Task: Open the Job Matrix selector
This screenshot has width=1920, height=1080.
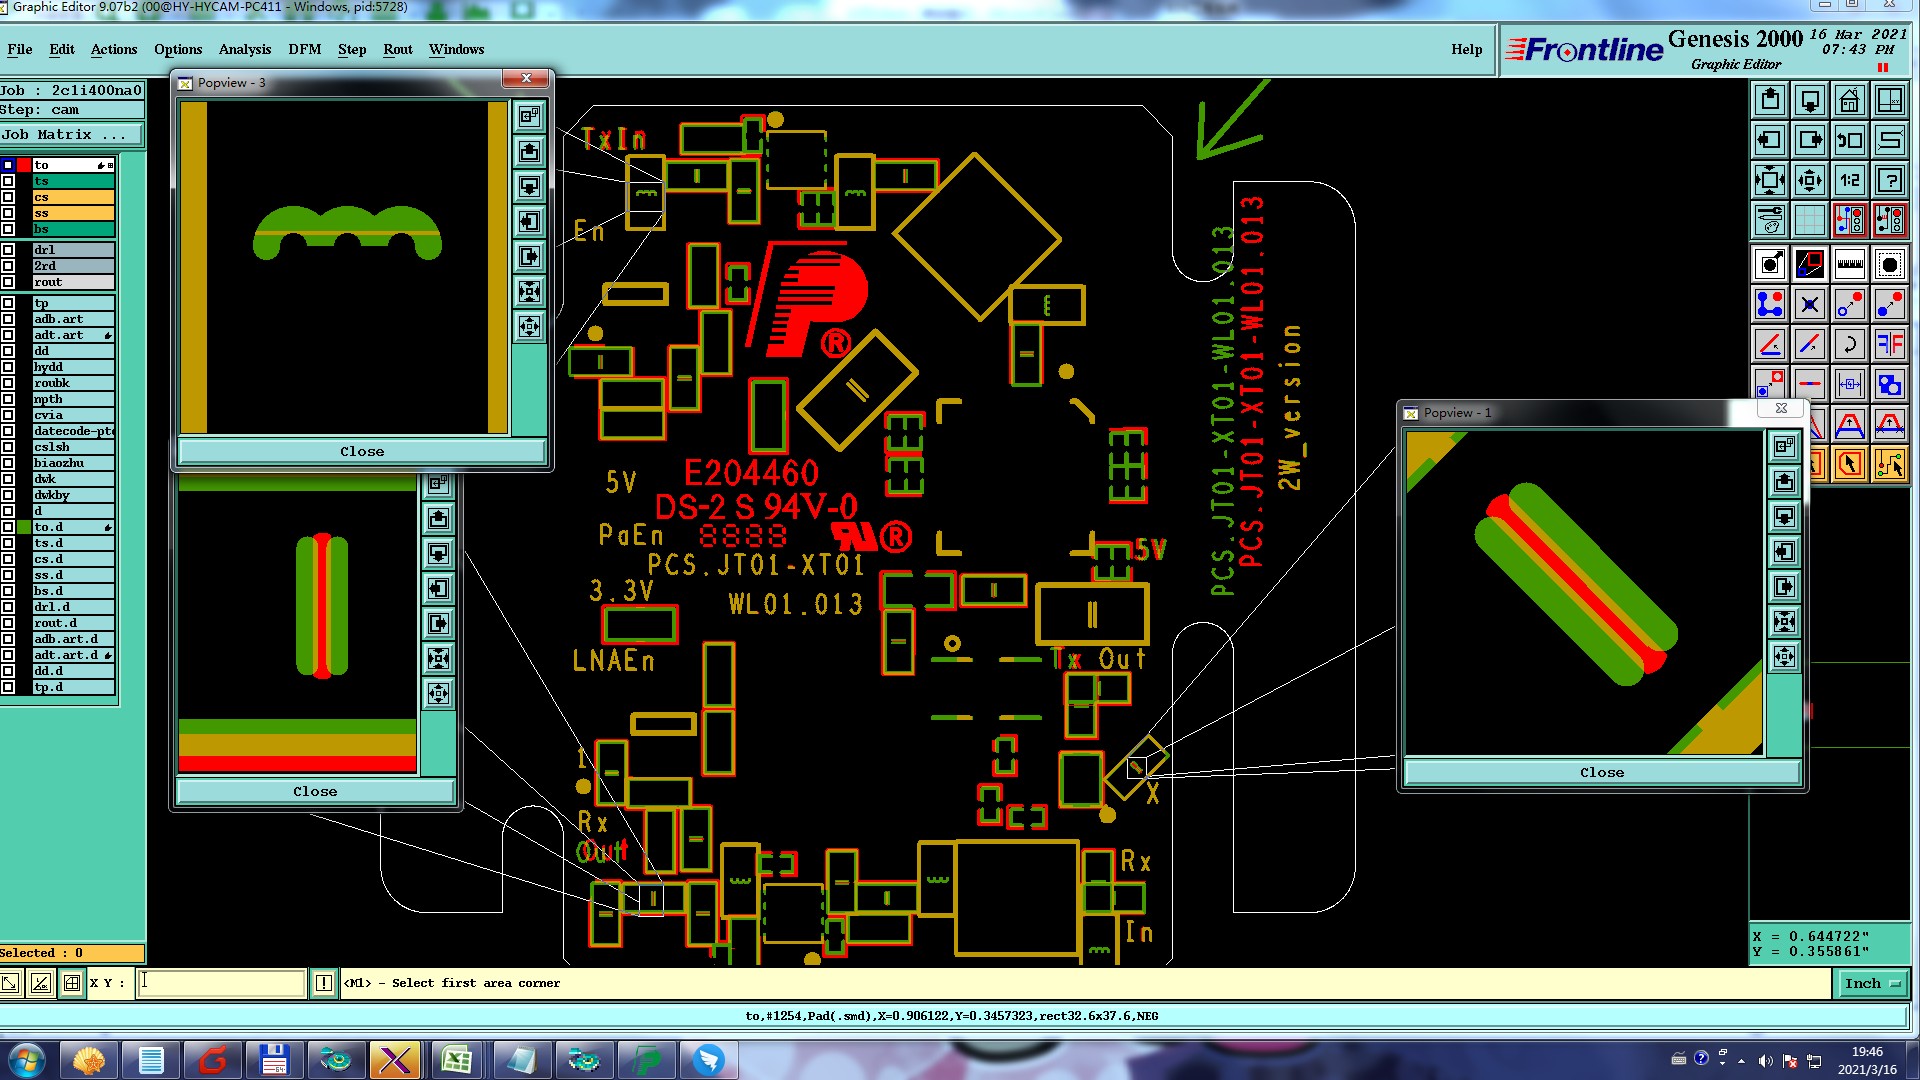Action: (x=70, y=134)
